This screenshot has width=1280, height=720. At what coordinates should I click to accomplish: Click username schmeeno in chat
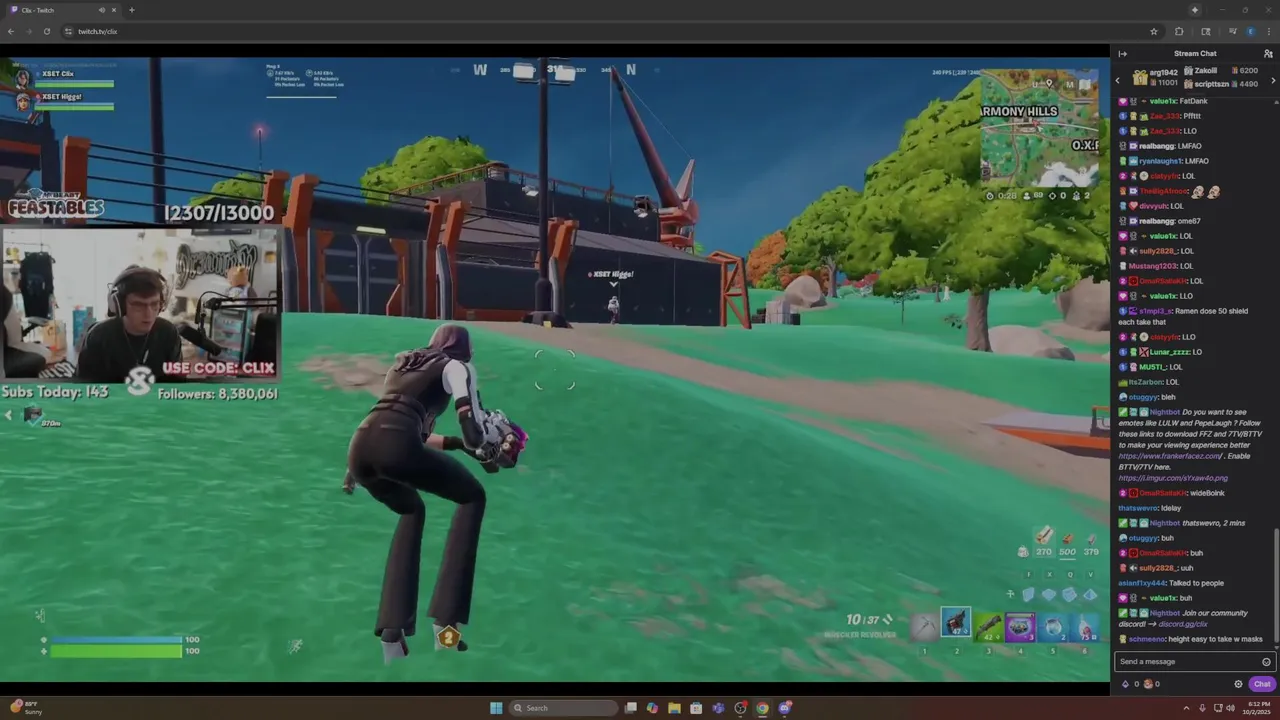[1146, 639]
